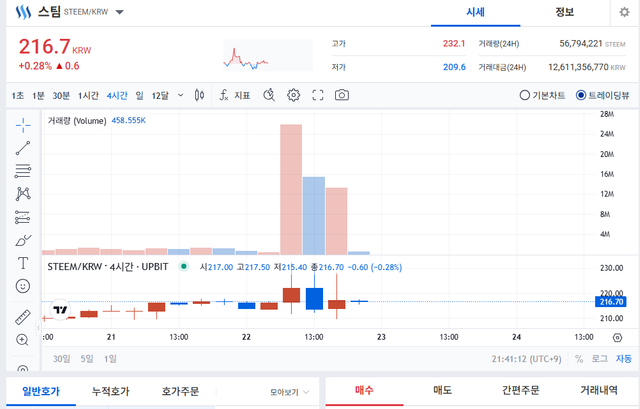
Task: Take a chart snapshot with camera icon
Action: 342,96
